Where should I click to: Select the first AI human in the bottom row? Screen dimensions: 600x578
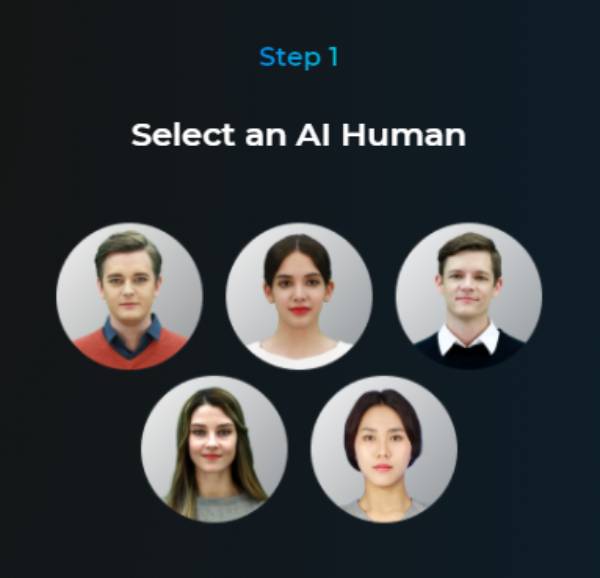[x=214, y=449]
